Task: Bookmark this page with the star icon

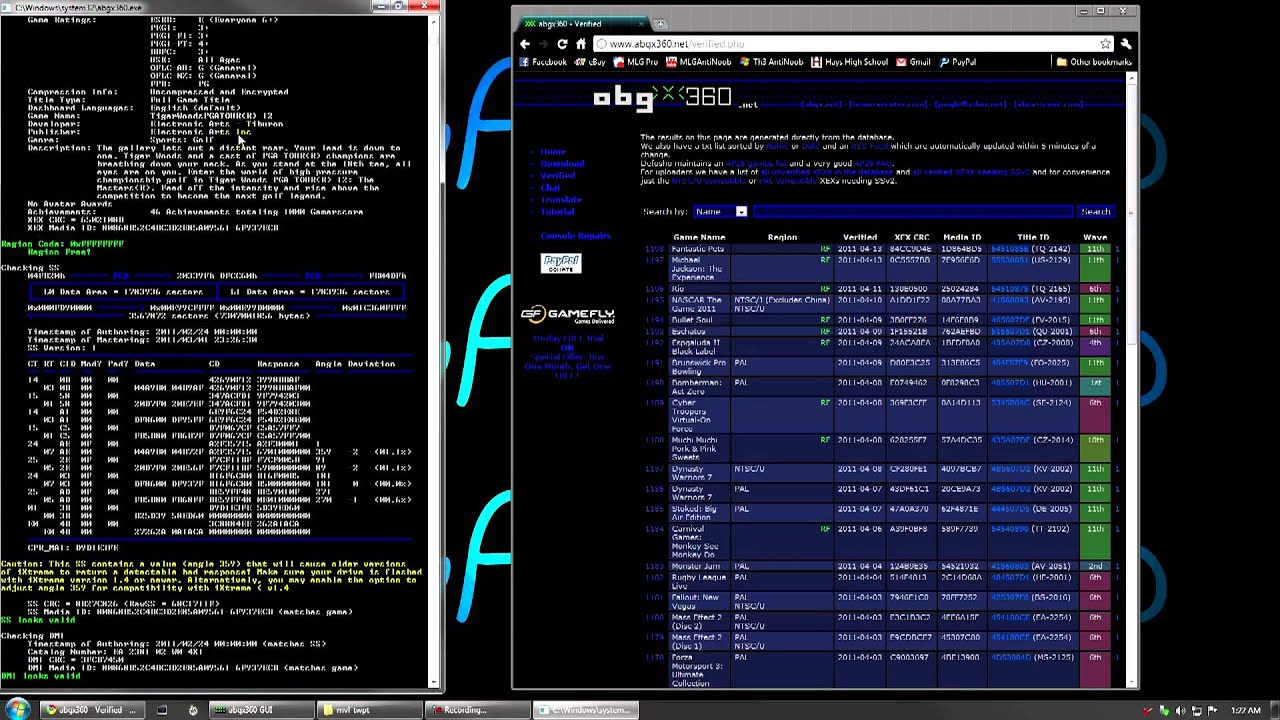Action: 1105,44
